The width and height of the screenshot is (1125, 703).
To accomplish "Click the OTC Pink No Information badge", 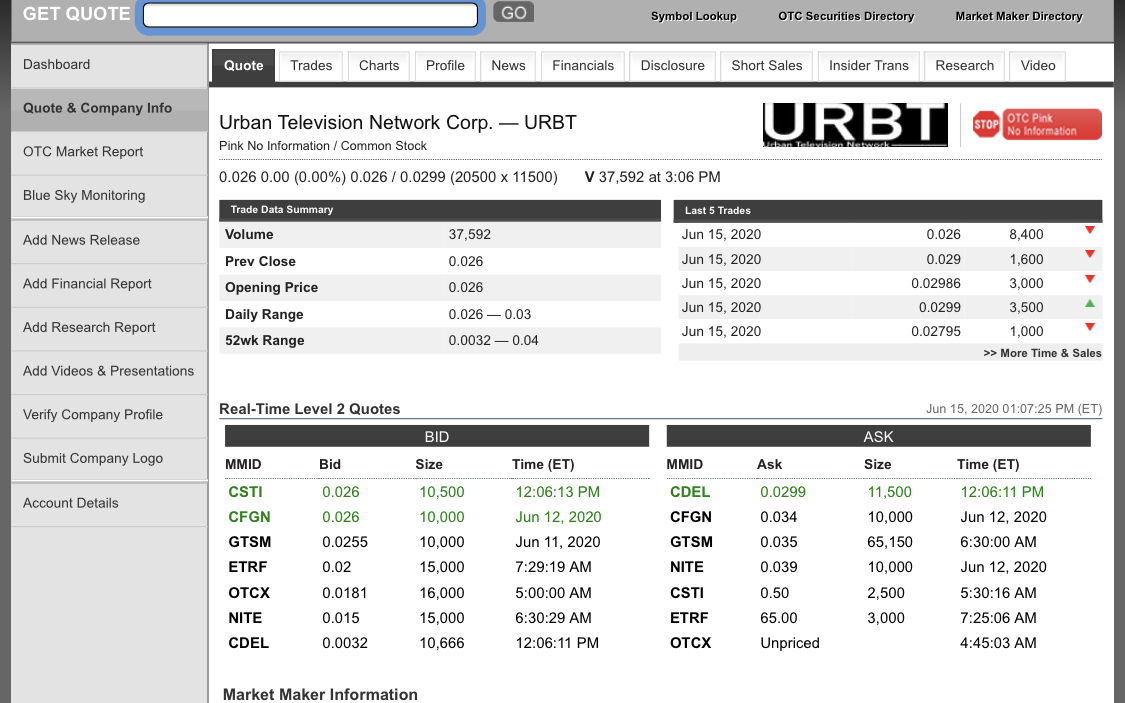I will coord(1051,124).
